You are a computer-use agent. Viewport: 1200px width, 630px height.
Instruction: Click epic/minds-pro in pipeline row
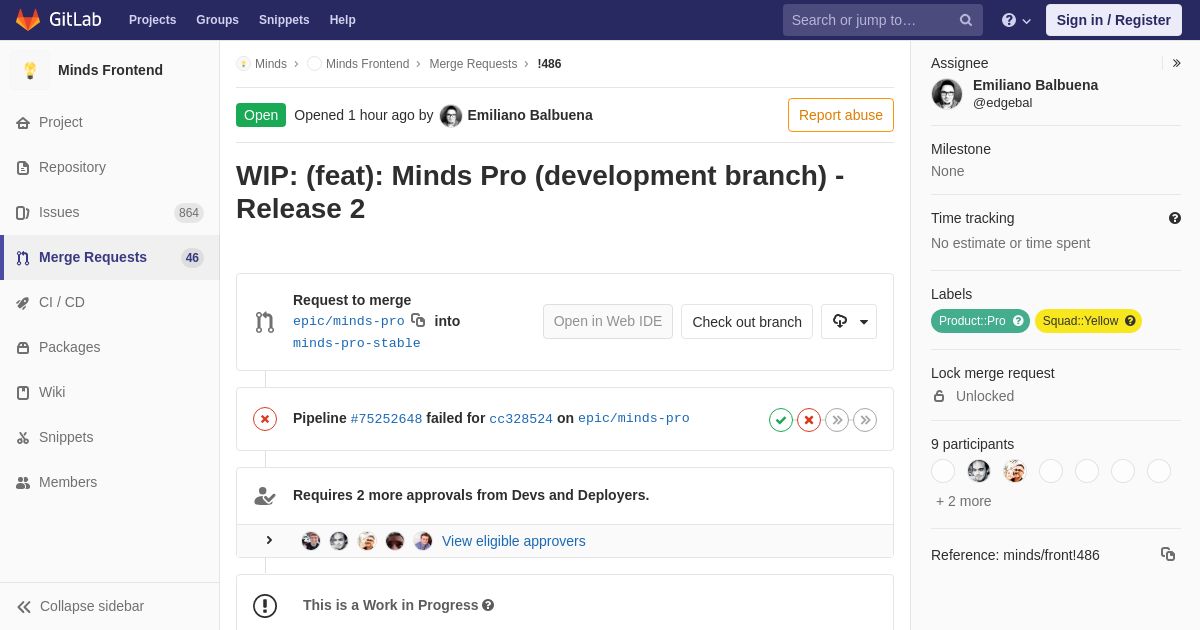pyautogui.click(x=634, y=419)
